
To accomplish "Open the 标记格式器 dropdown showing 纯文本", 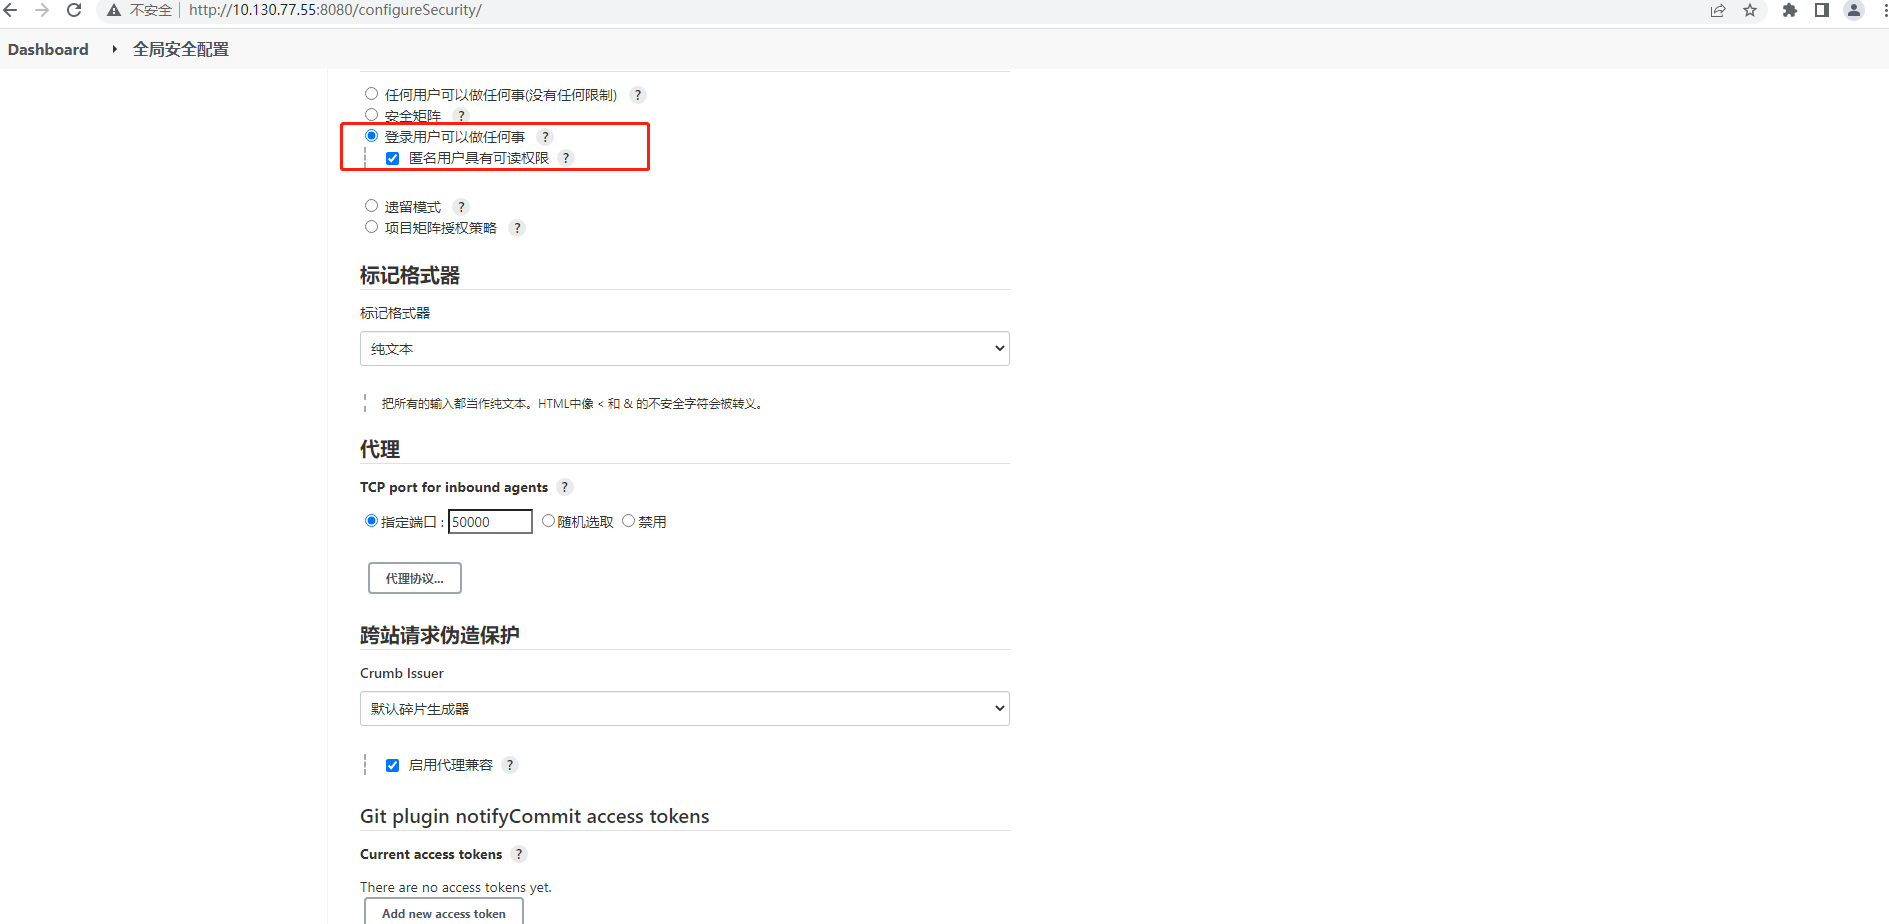I will [685, 349].
